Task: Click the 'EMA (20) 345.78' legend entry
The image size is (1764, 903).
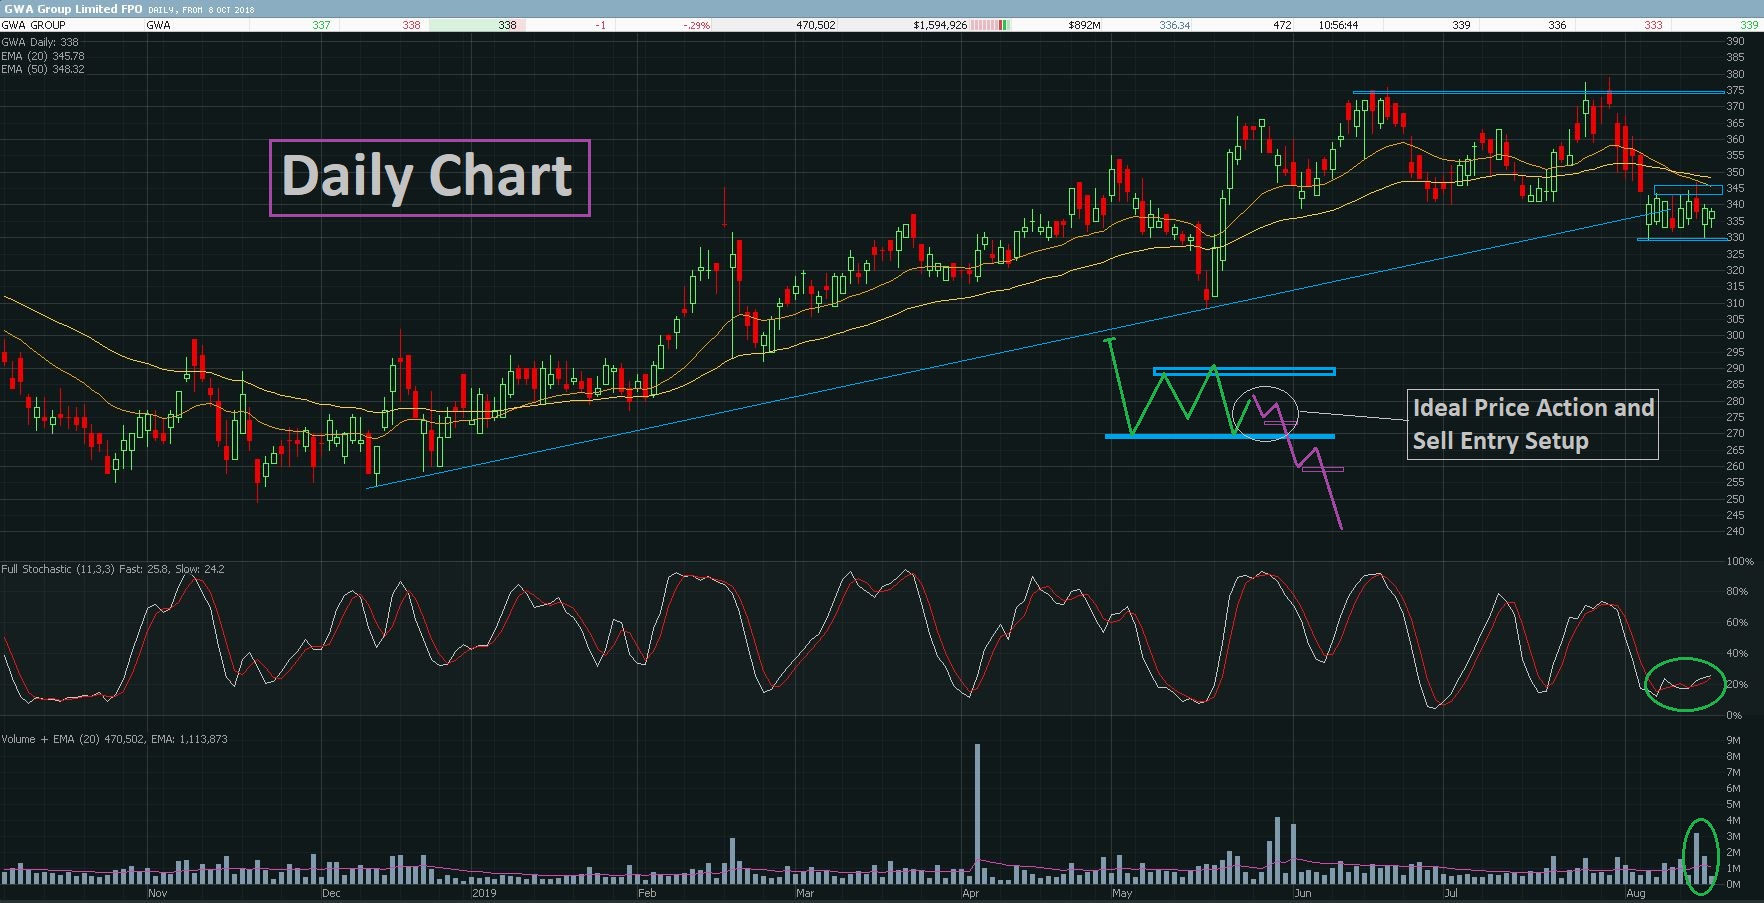Action: coord(43,56)
